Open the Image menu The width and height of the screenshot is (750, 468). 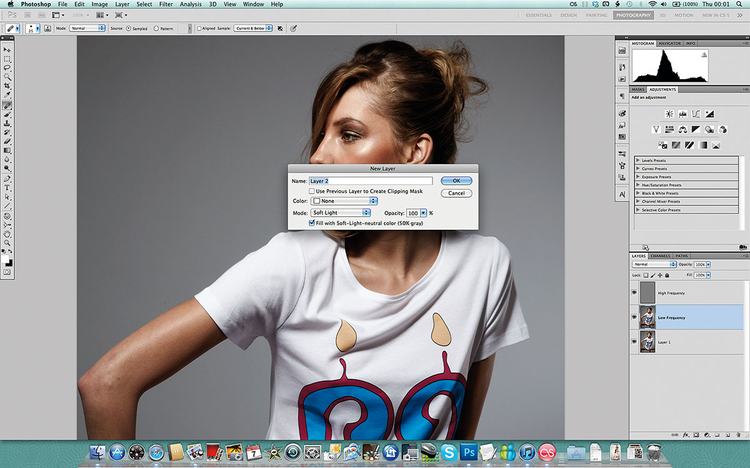pyautogui.click(x=99, y=4)
